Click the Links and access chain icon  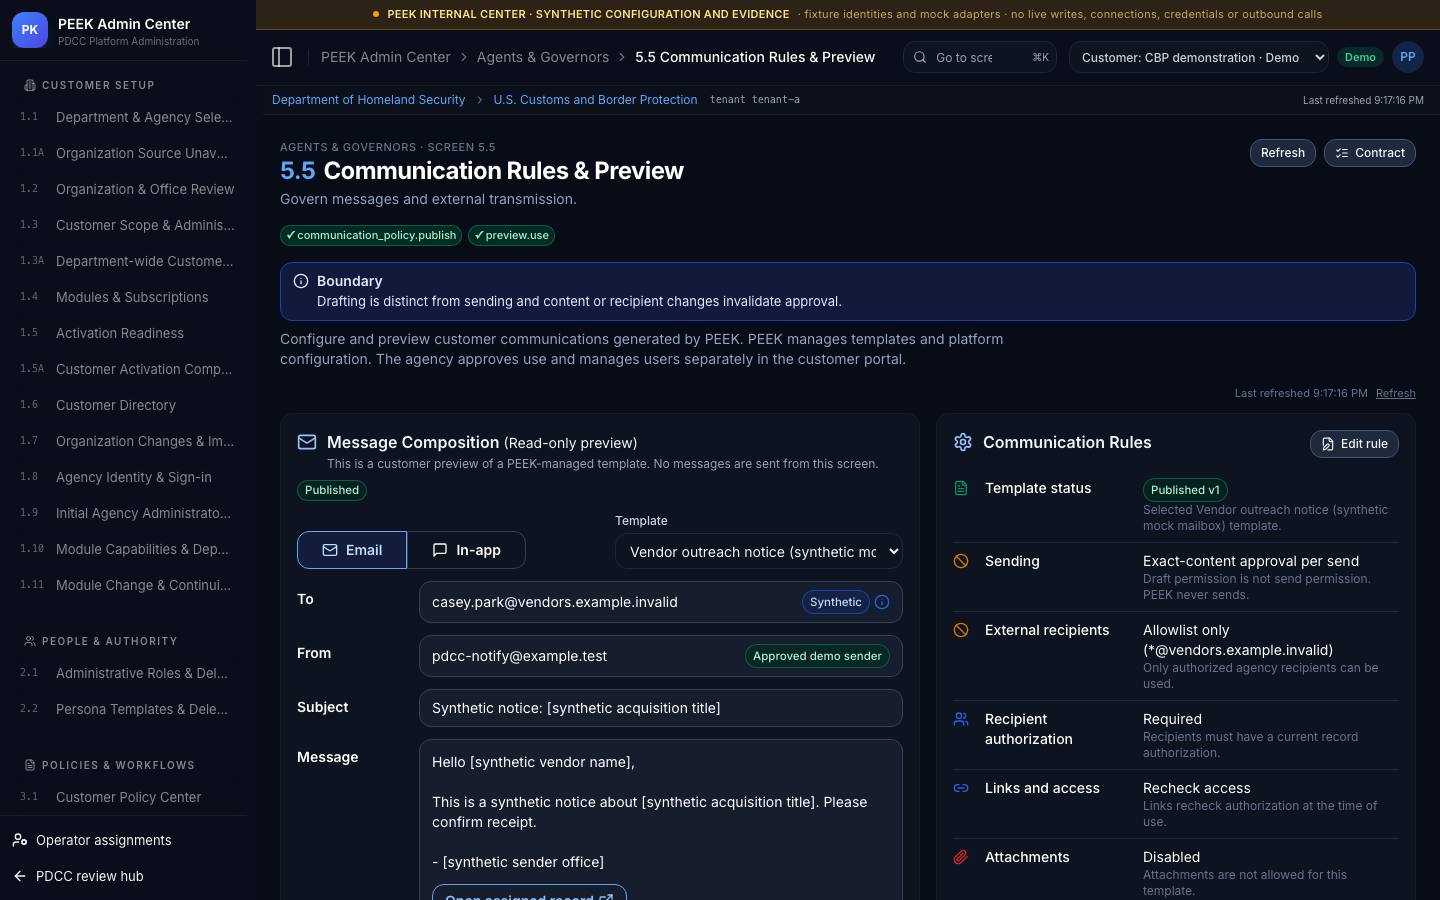point(961,788)
